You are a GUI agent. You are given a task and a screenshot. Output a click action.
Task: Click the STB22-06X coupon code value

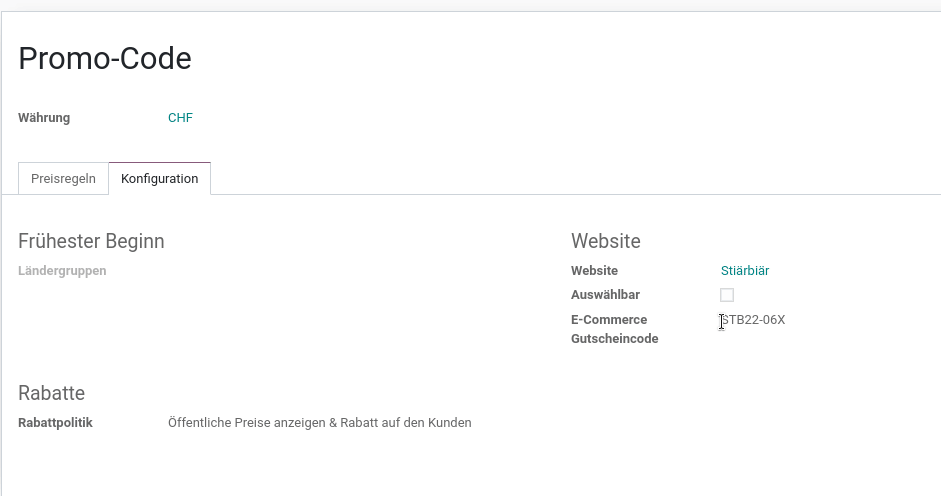753,320
